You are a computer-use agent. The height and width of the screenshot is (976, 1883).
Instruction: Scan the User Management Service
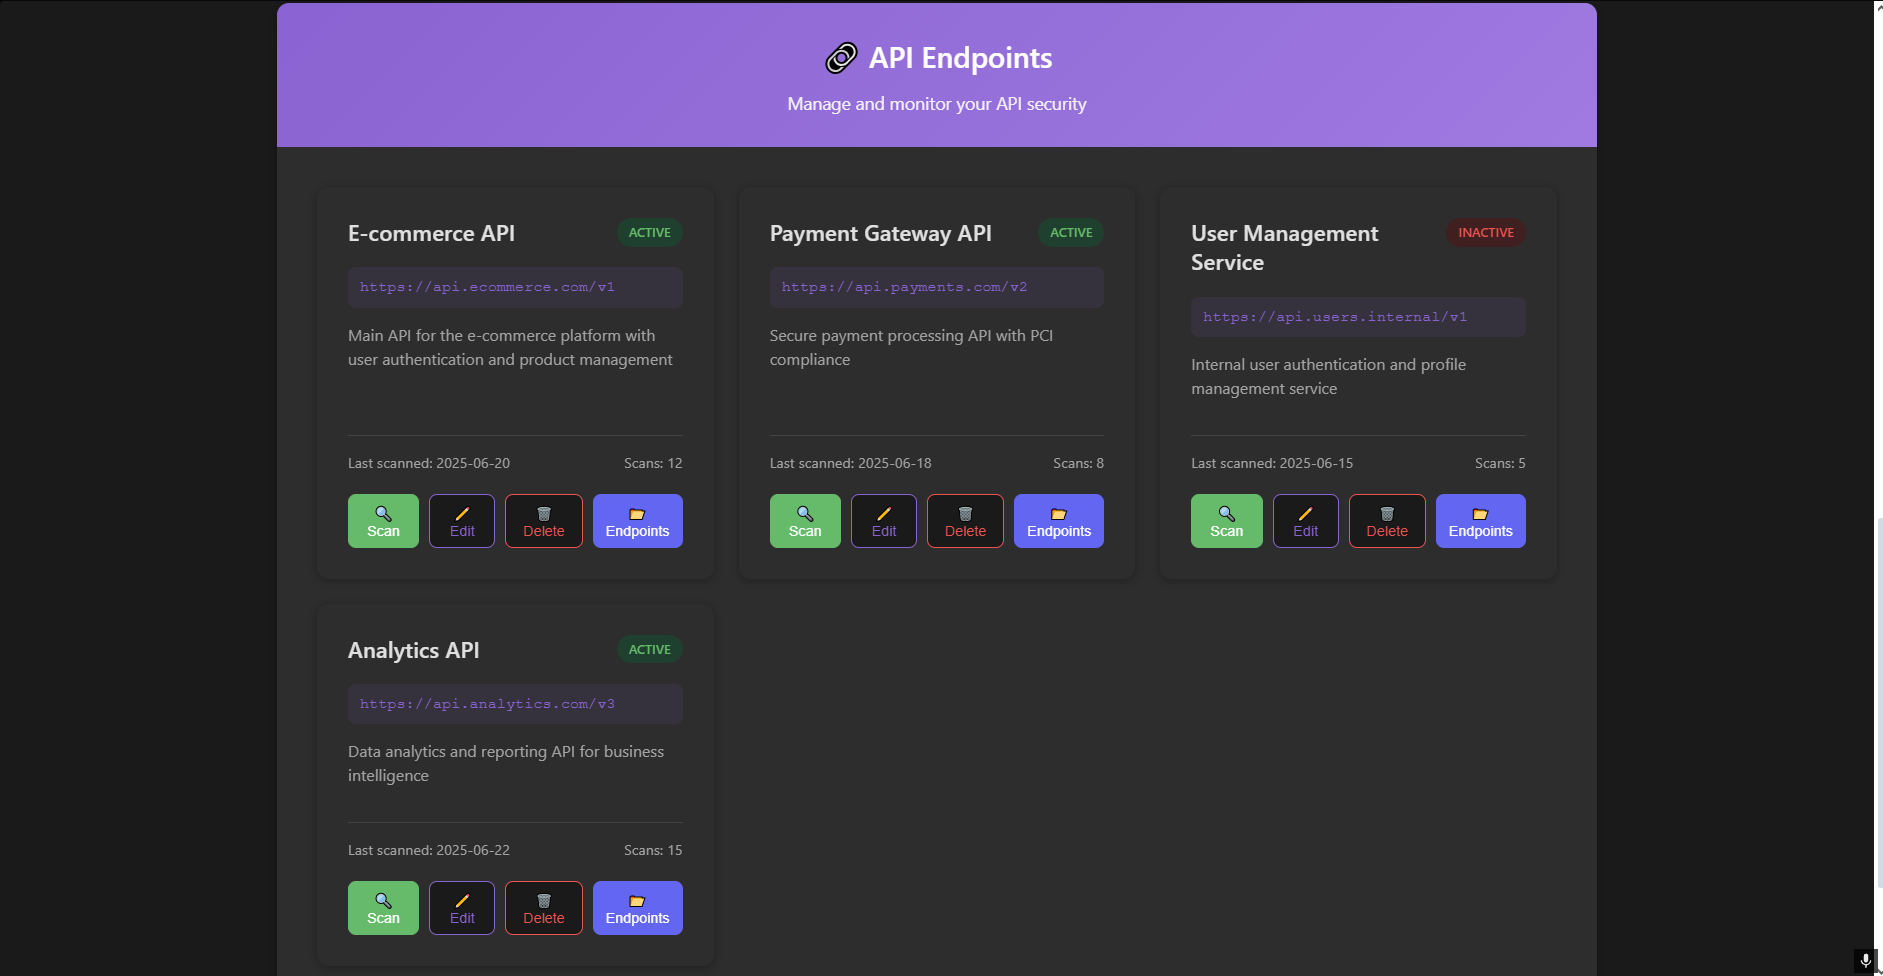click(x=1227, y=521)
